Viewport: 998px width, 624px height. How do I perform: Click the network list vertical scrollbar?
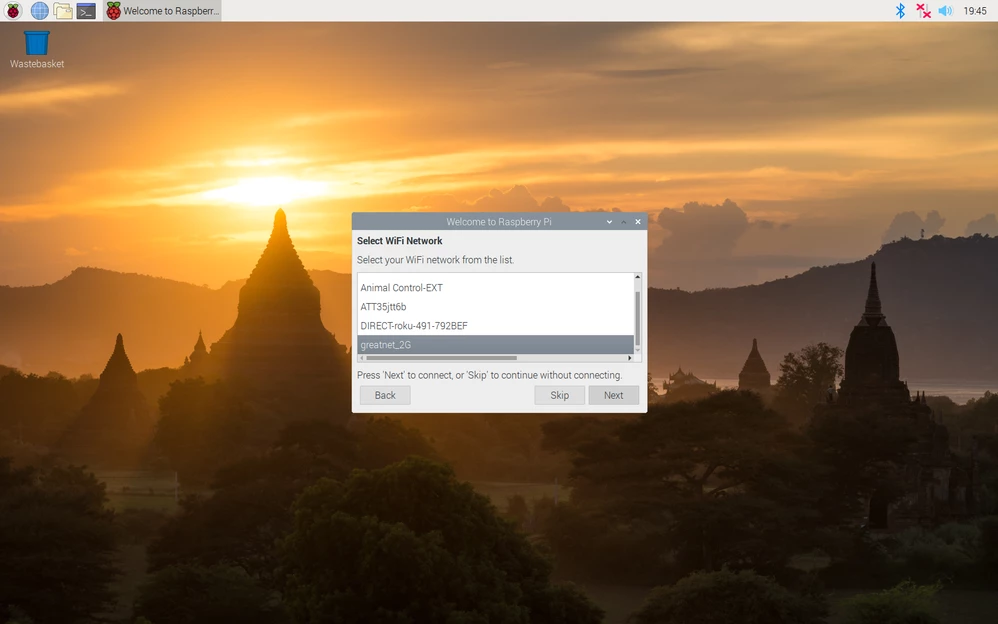pyautogui.click(x=638, y=318)
